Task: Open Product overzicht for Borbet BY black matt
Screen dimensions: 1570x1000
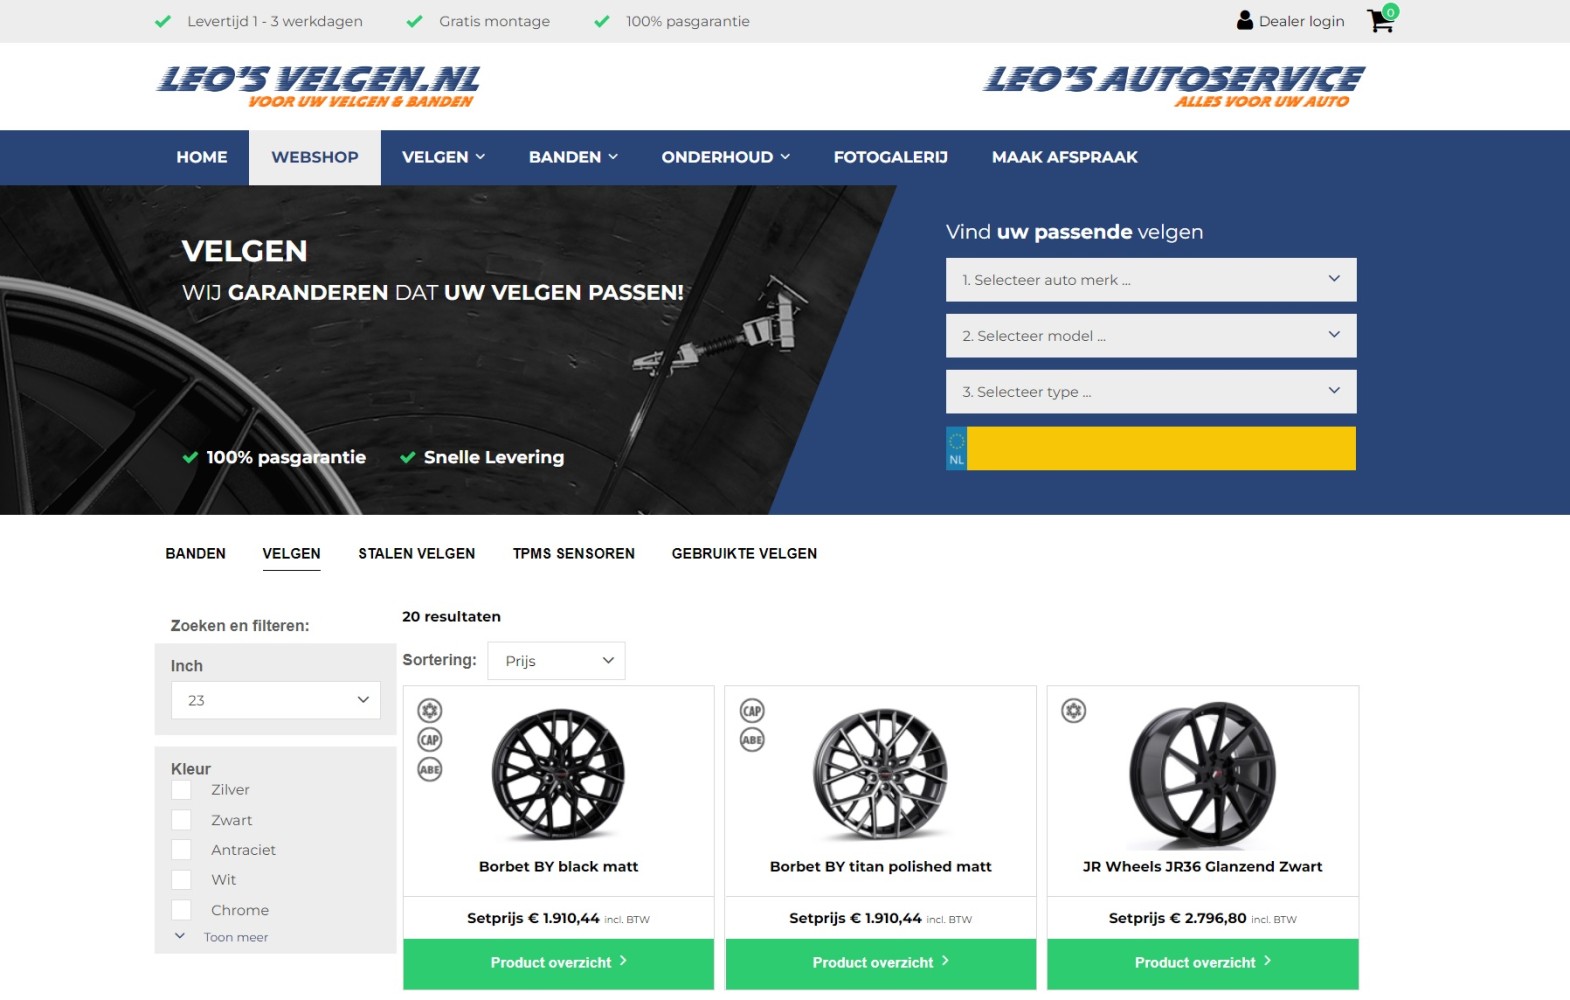Action: [x=559, y=963]
